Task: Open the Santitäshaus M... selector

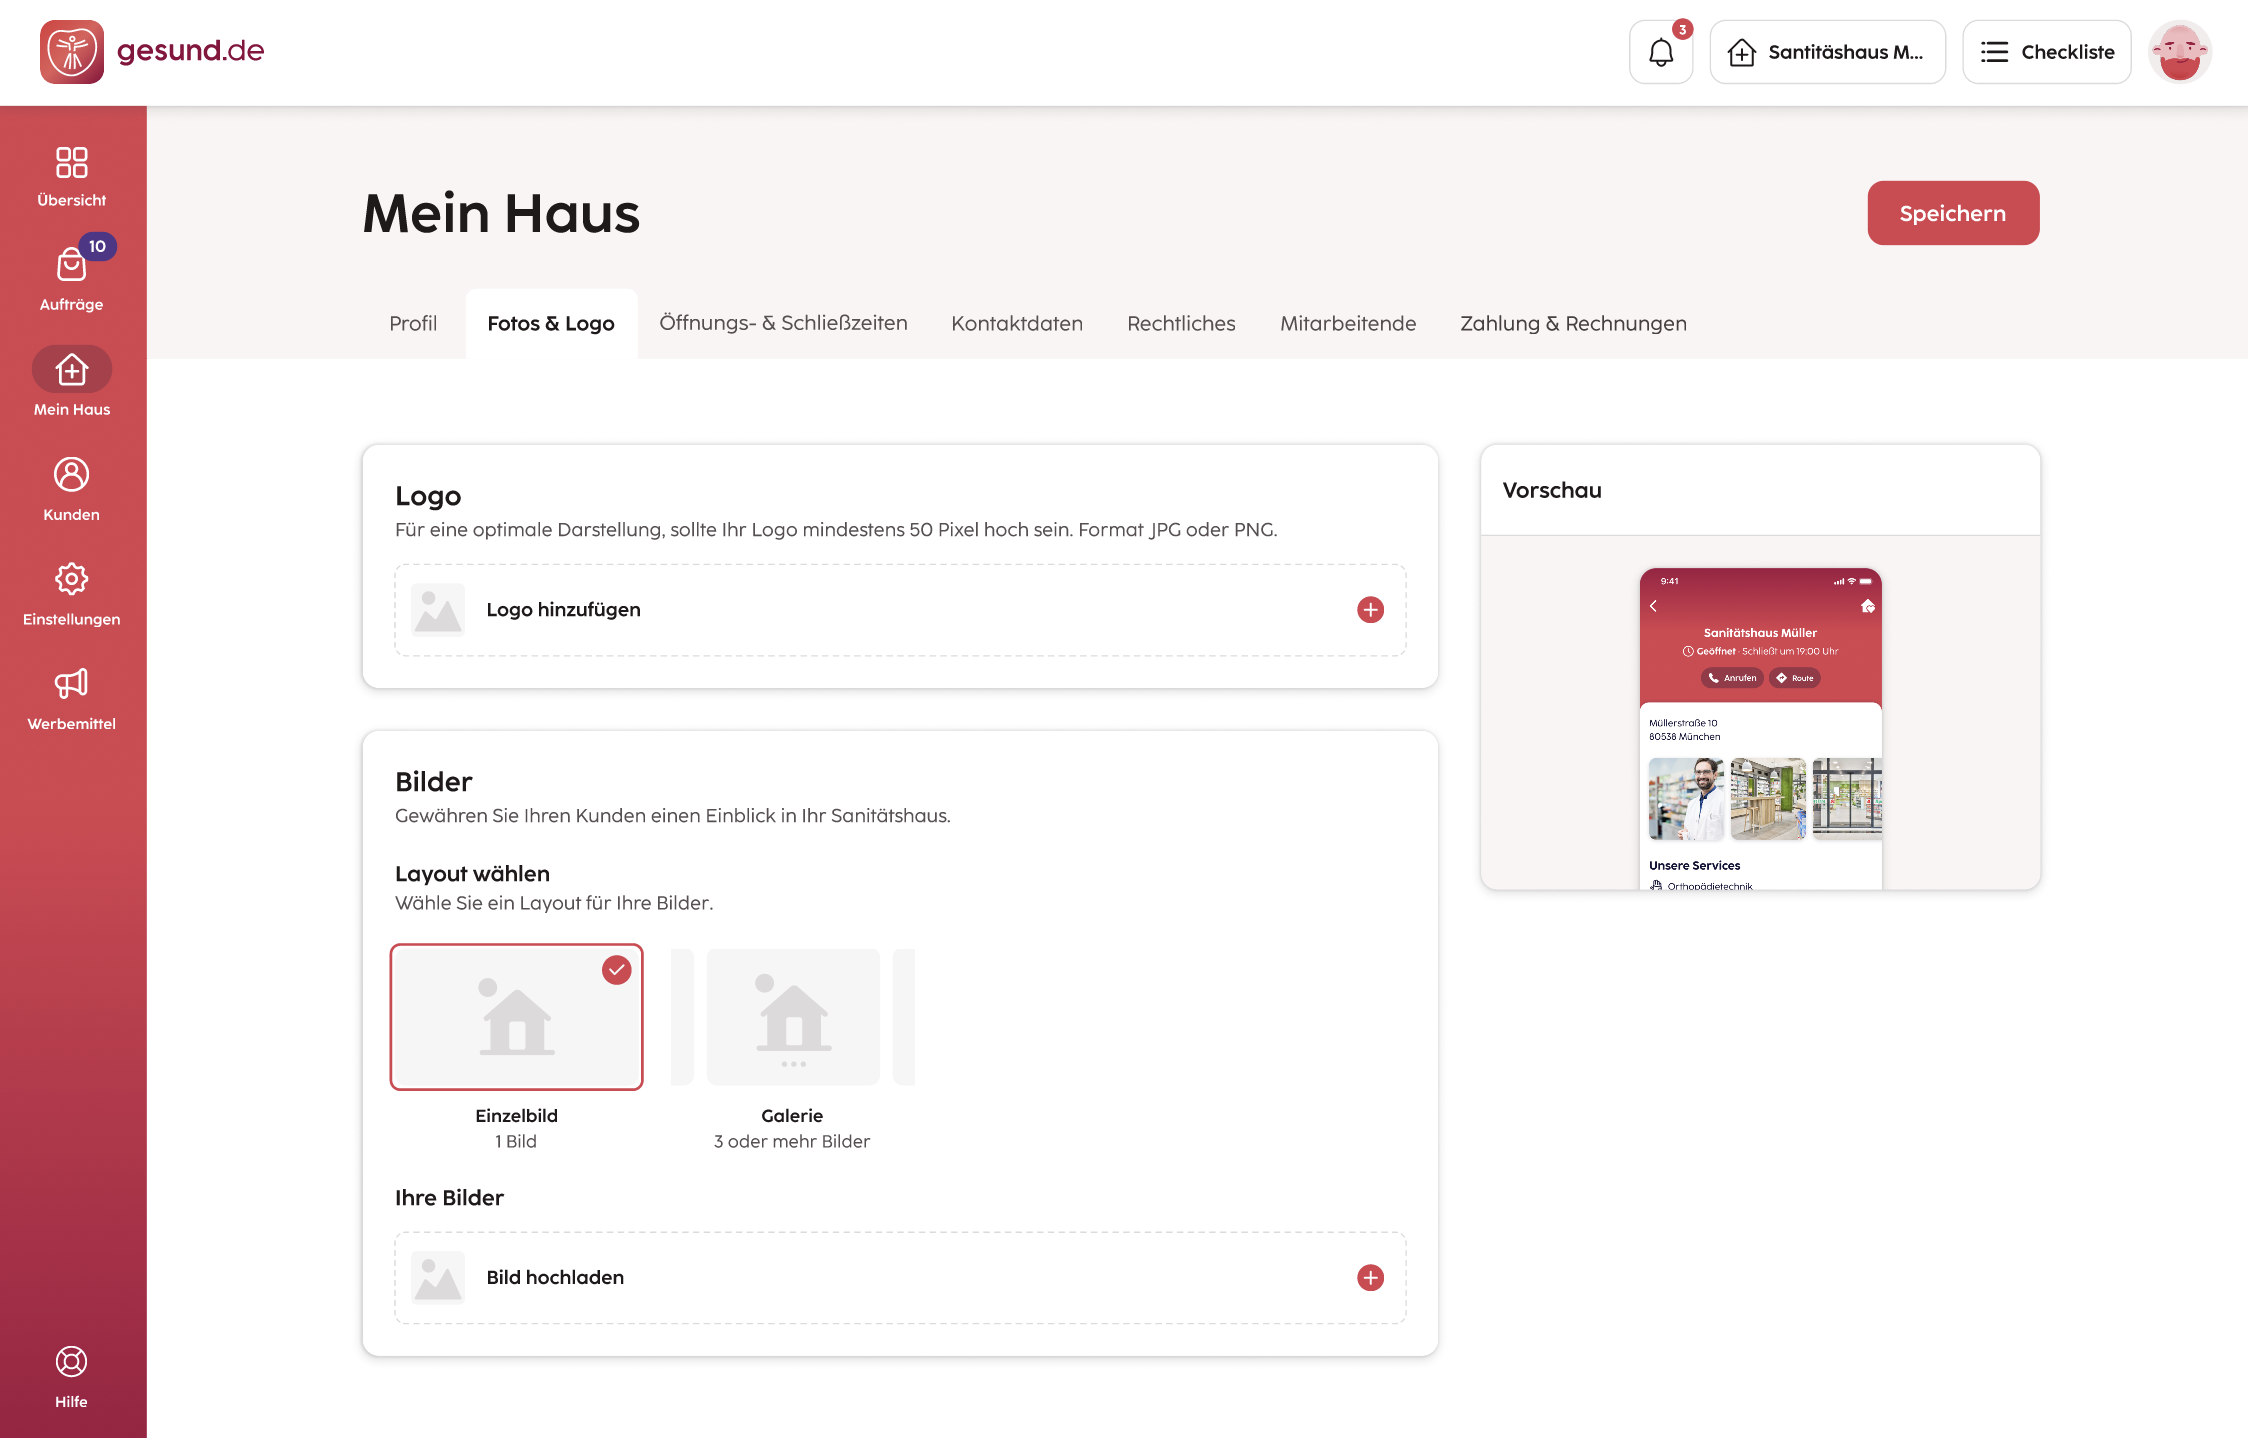Action: pos(1827,52)
